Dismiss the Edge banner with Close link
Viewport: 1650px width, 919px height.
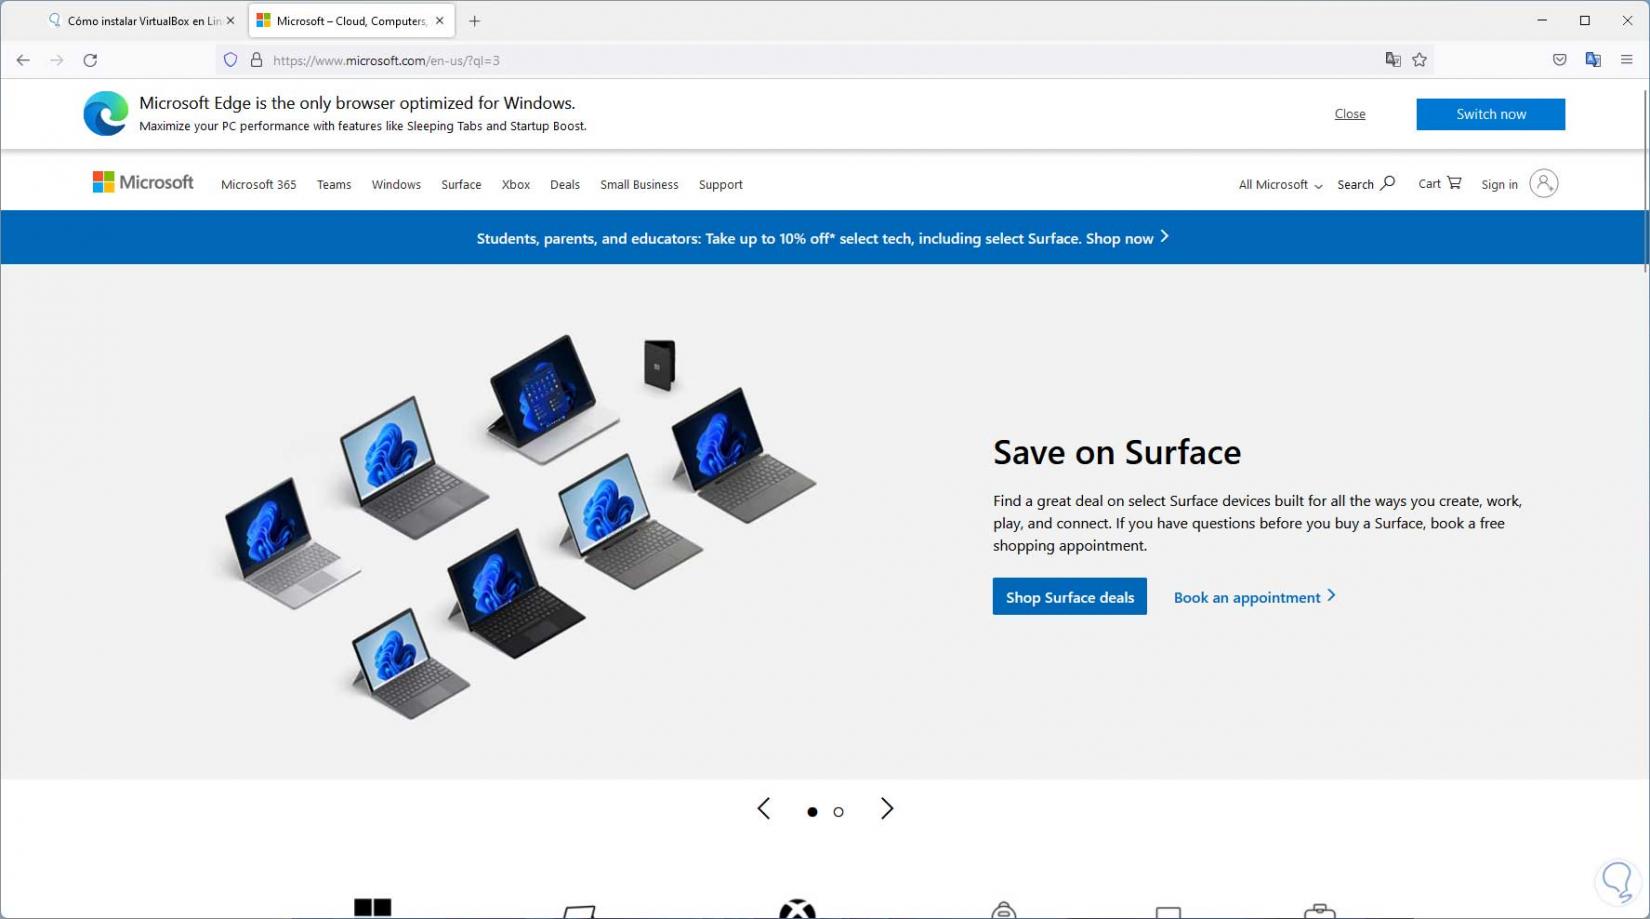click(1350, 114)
